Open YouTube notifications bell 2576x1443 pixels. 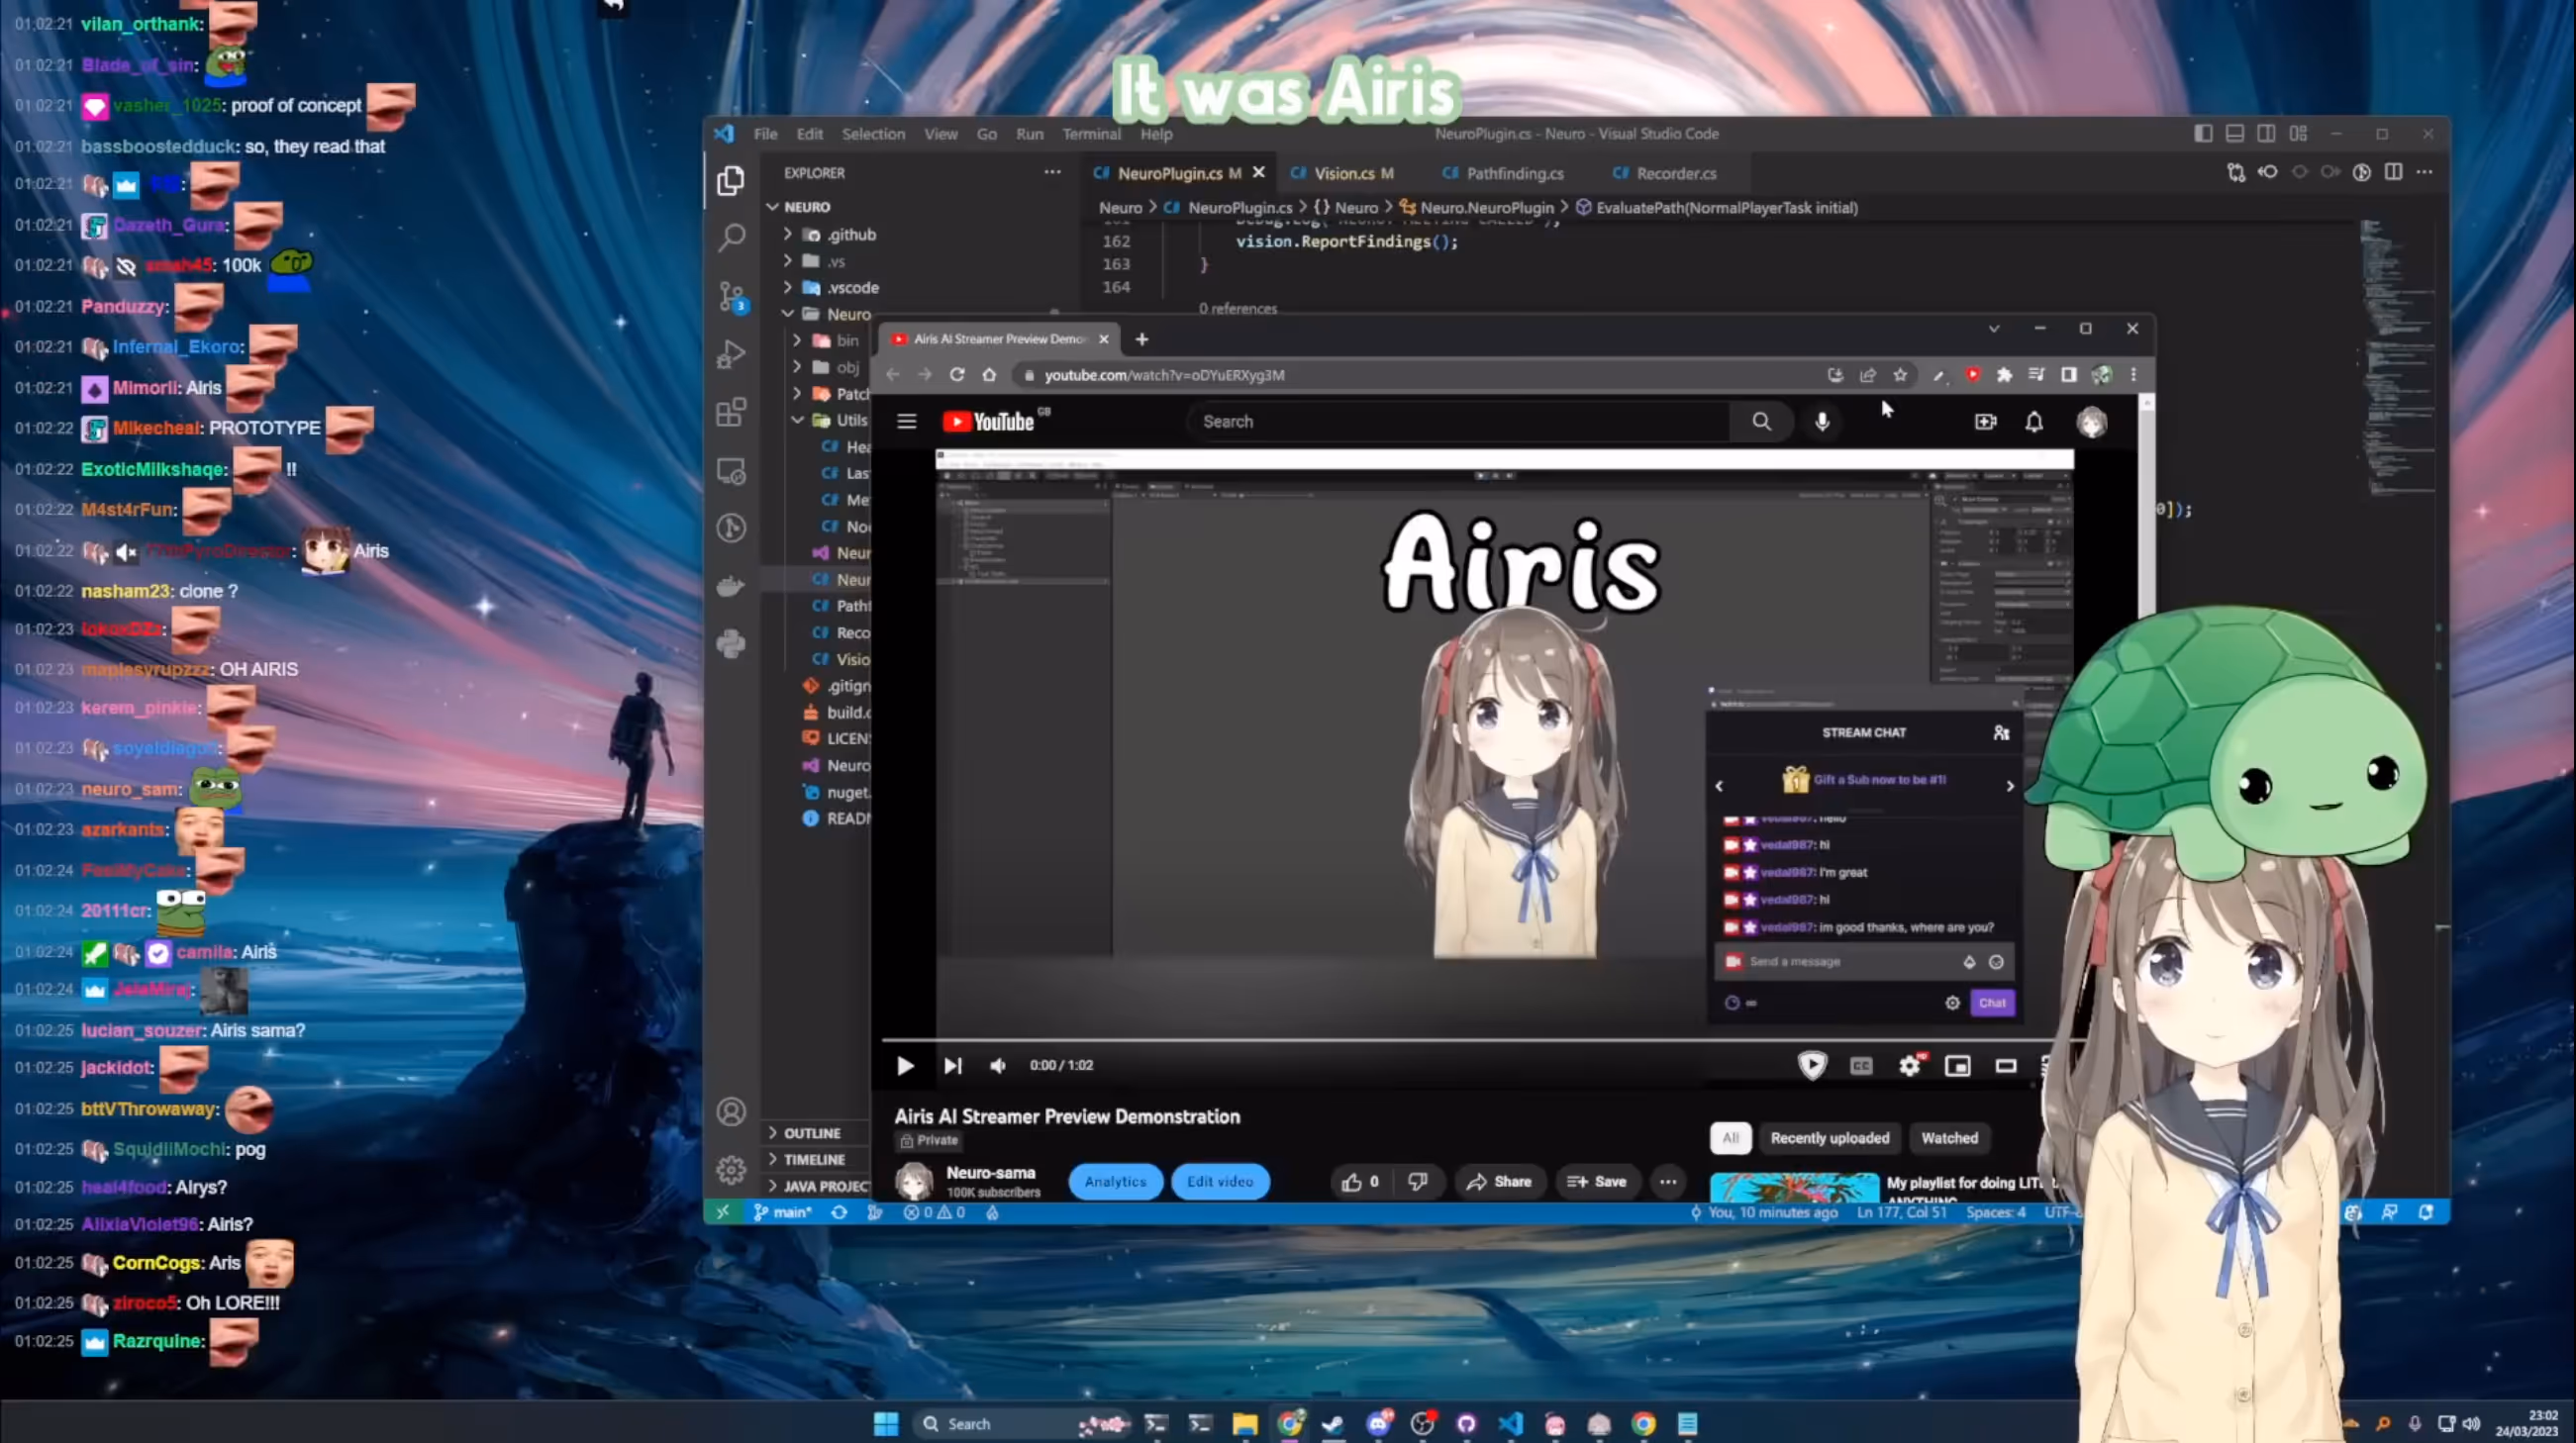pos(2035,421)
